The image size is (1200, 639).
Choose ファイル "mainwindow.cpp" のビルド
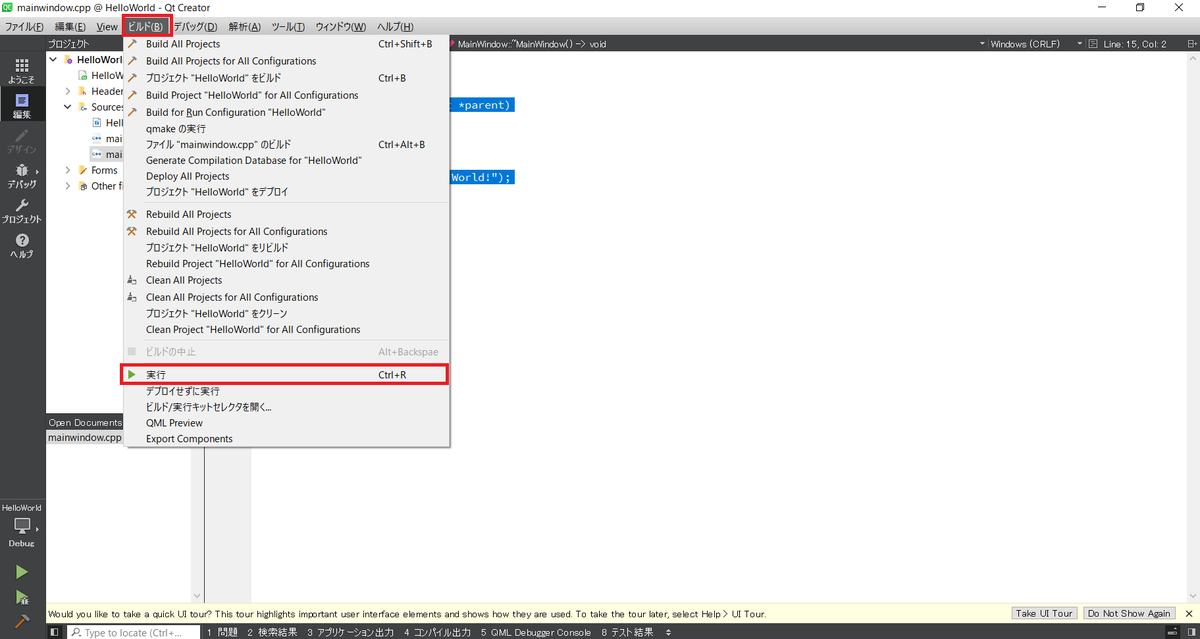click(286, 144)
